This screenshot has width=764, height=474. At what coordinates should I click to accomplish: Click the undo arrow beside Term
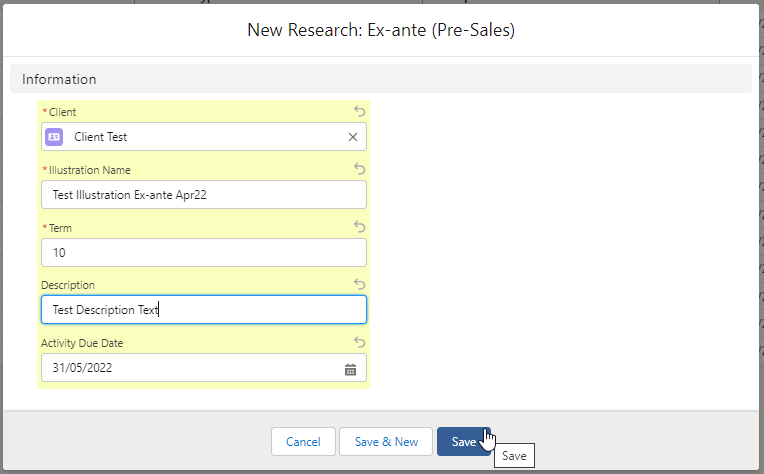click(x=360, y=228)
